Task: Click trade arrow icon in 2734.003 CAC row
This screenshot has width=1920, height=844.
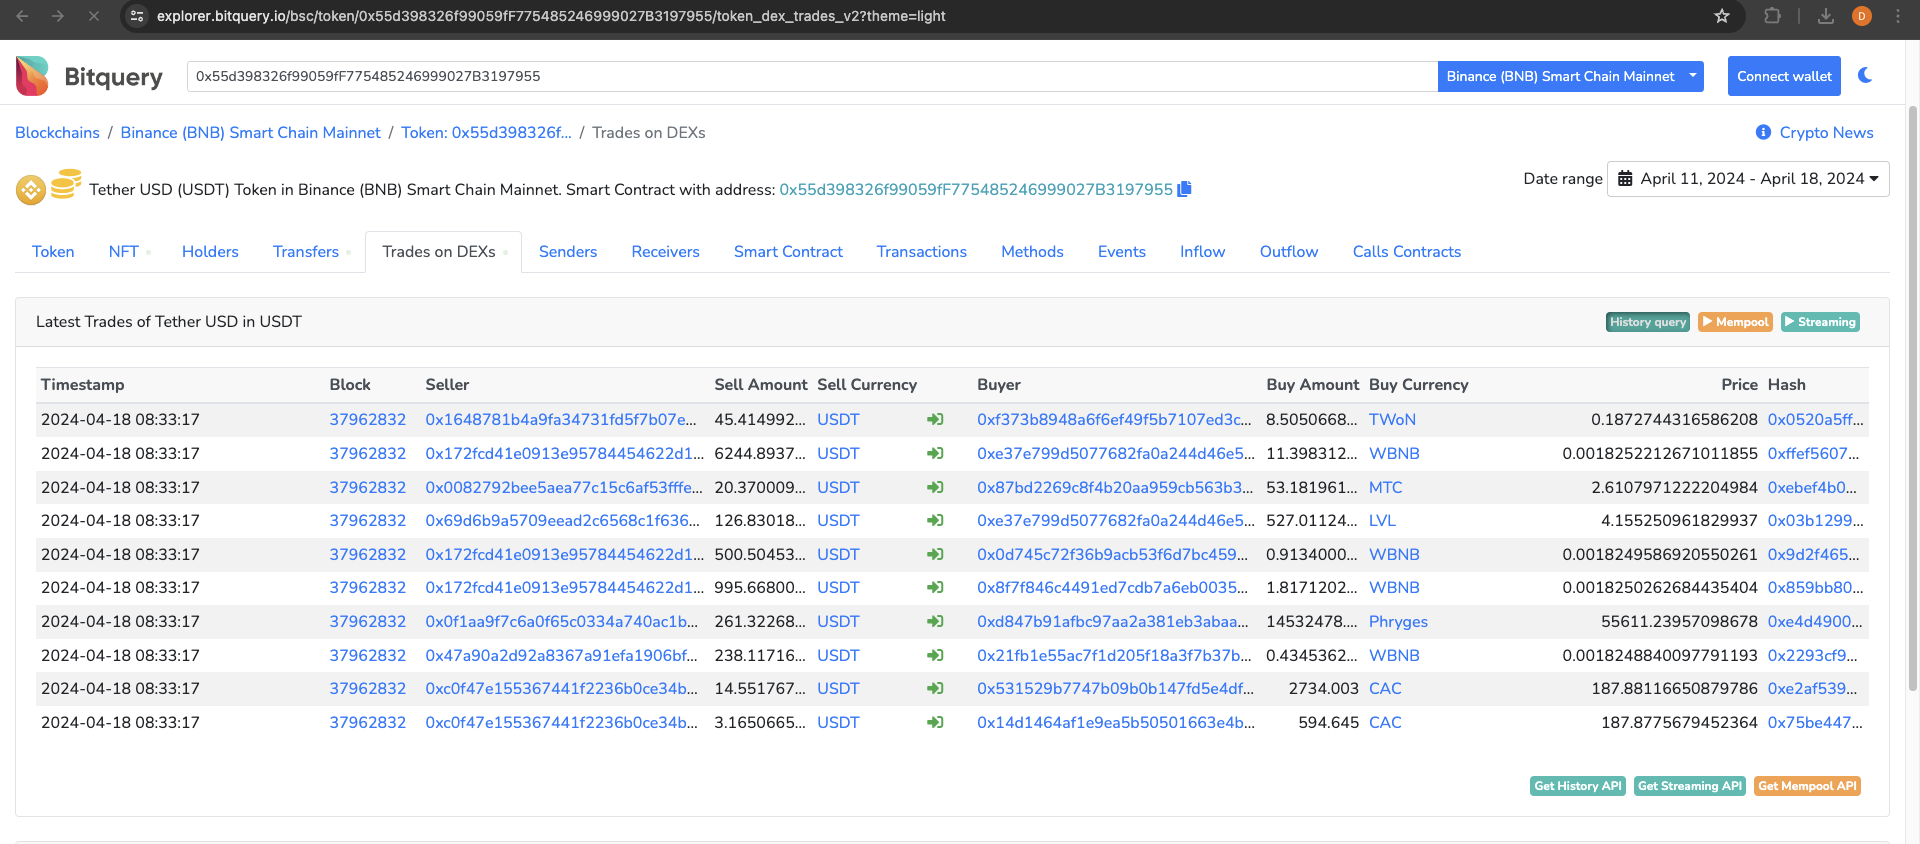Action: (x=935, y=688)
